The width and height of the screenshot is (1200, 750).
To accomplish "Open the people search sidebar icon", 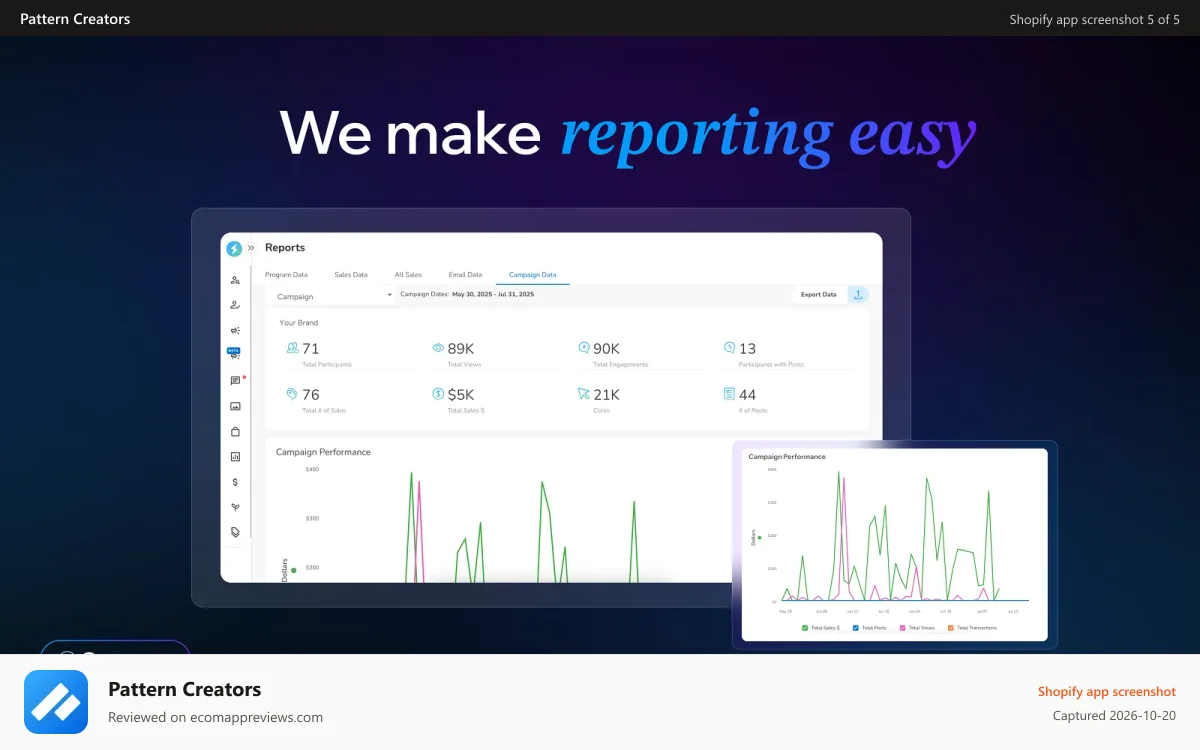I will pos(235,281).
